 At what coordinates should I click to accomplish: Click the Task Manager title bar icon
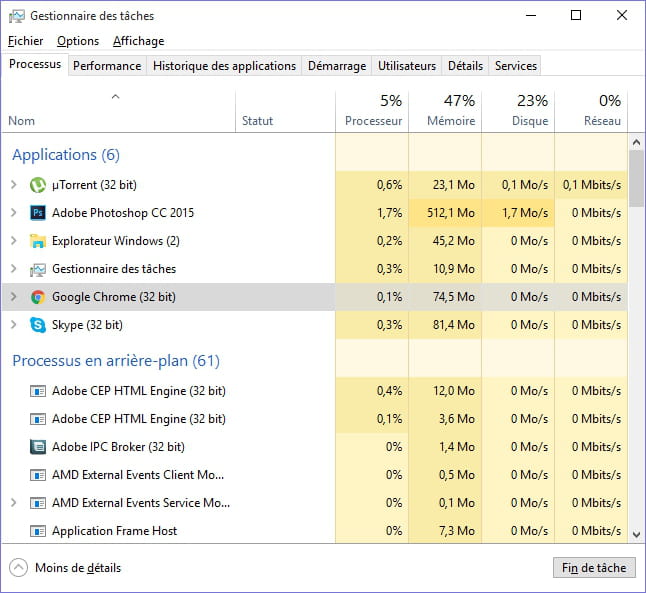[x=17, y=16]
